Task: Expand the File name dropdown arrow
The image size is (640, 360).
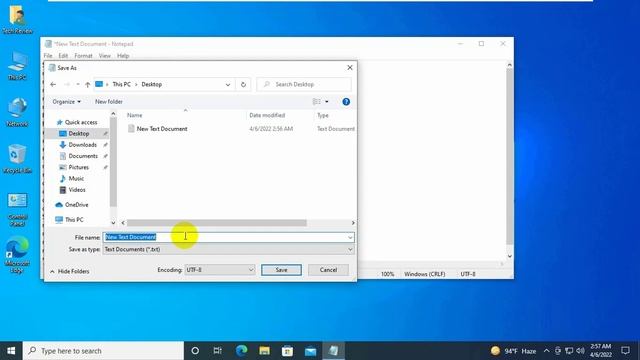Action: click(x=350, y=237)
